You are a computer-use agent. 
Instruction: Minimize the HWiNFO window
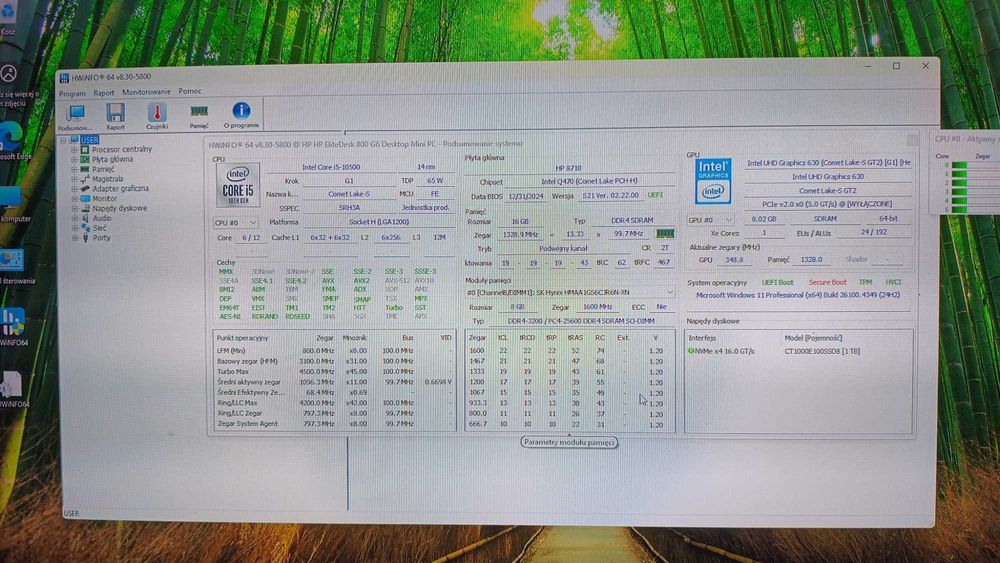[867, 66]
